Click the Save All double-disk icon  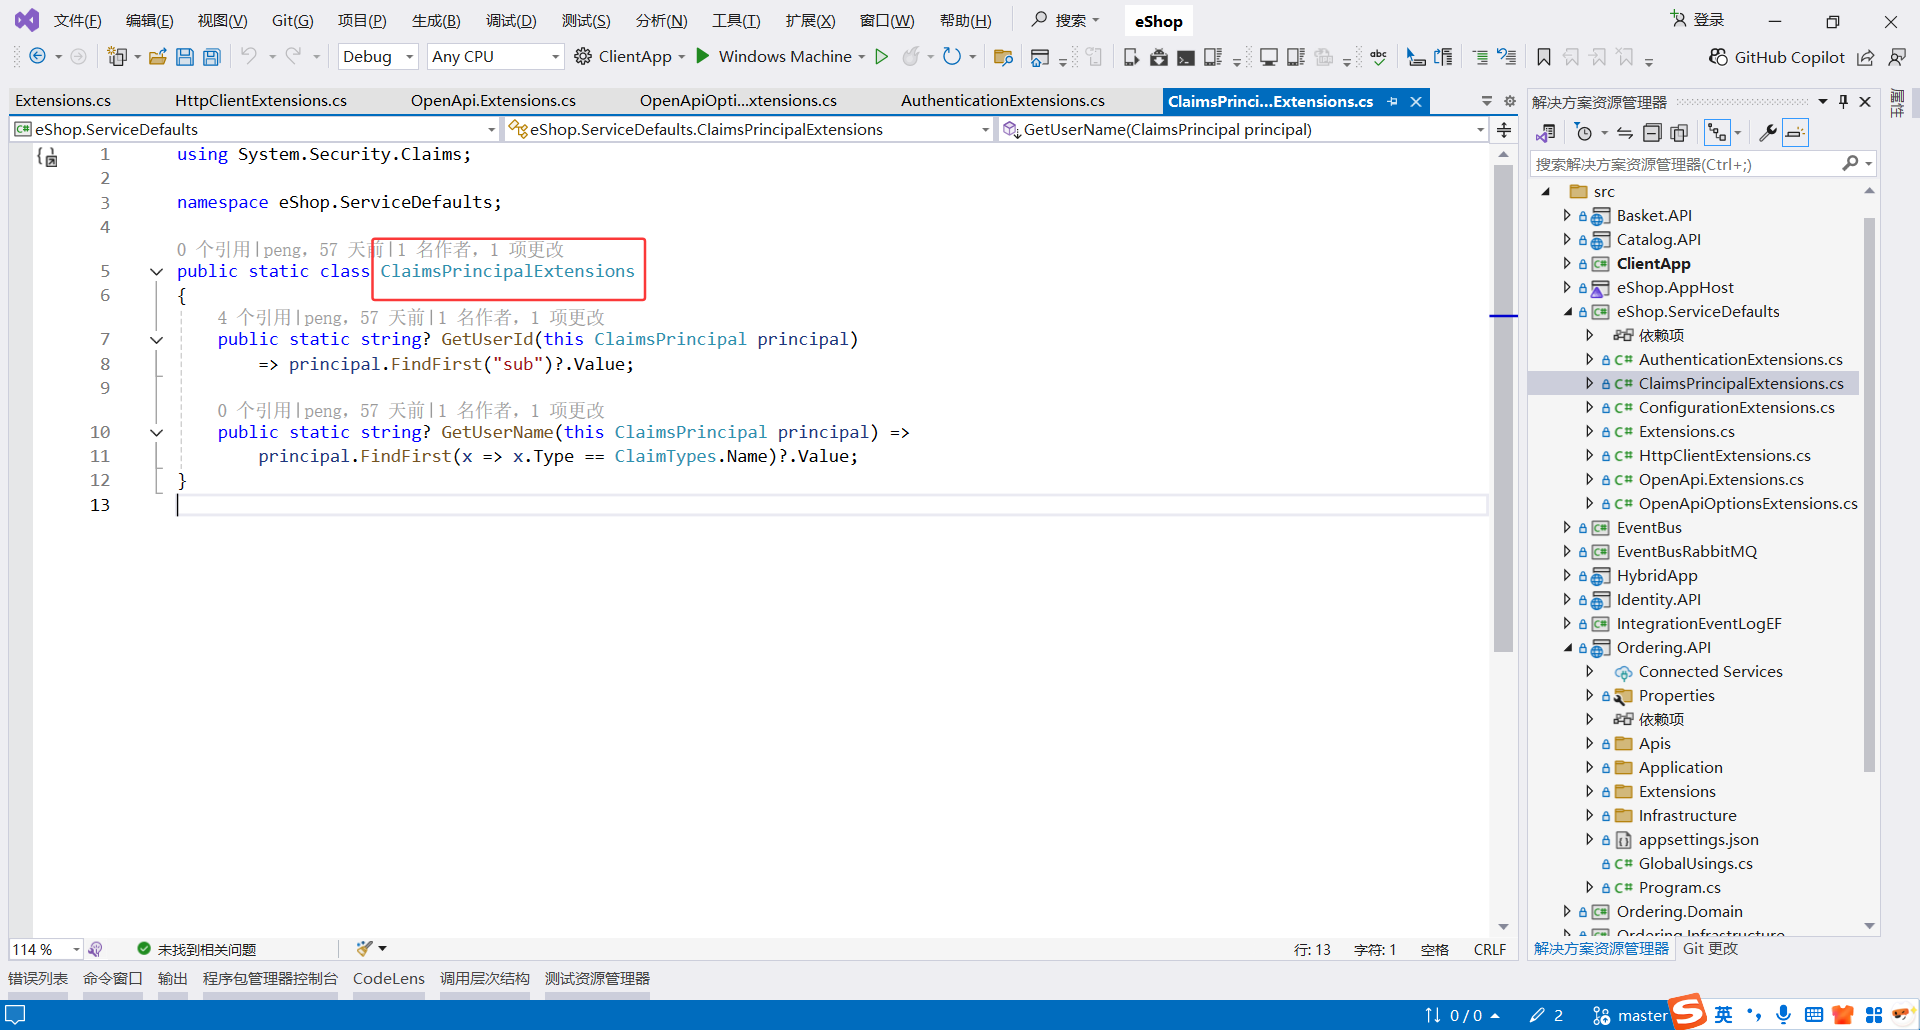click(212, 57)
